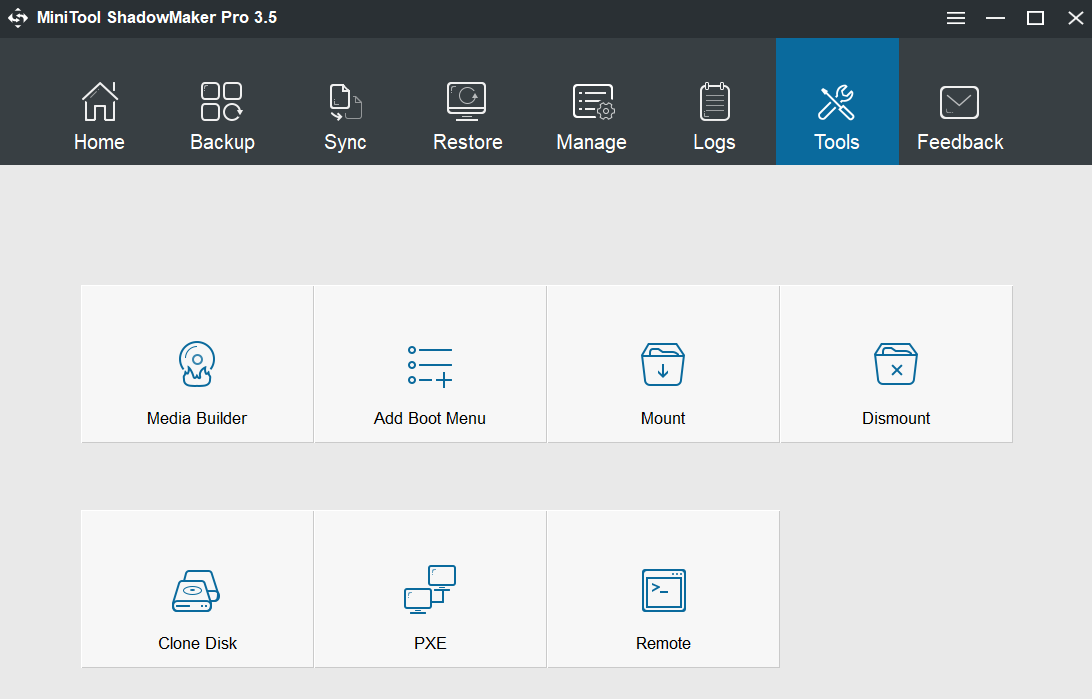Maximize the ShadowMaker window

pos(1036,18)
